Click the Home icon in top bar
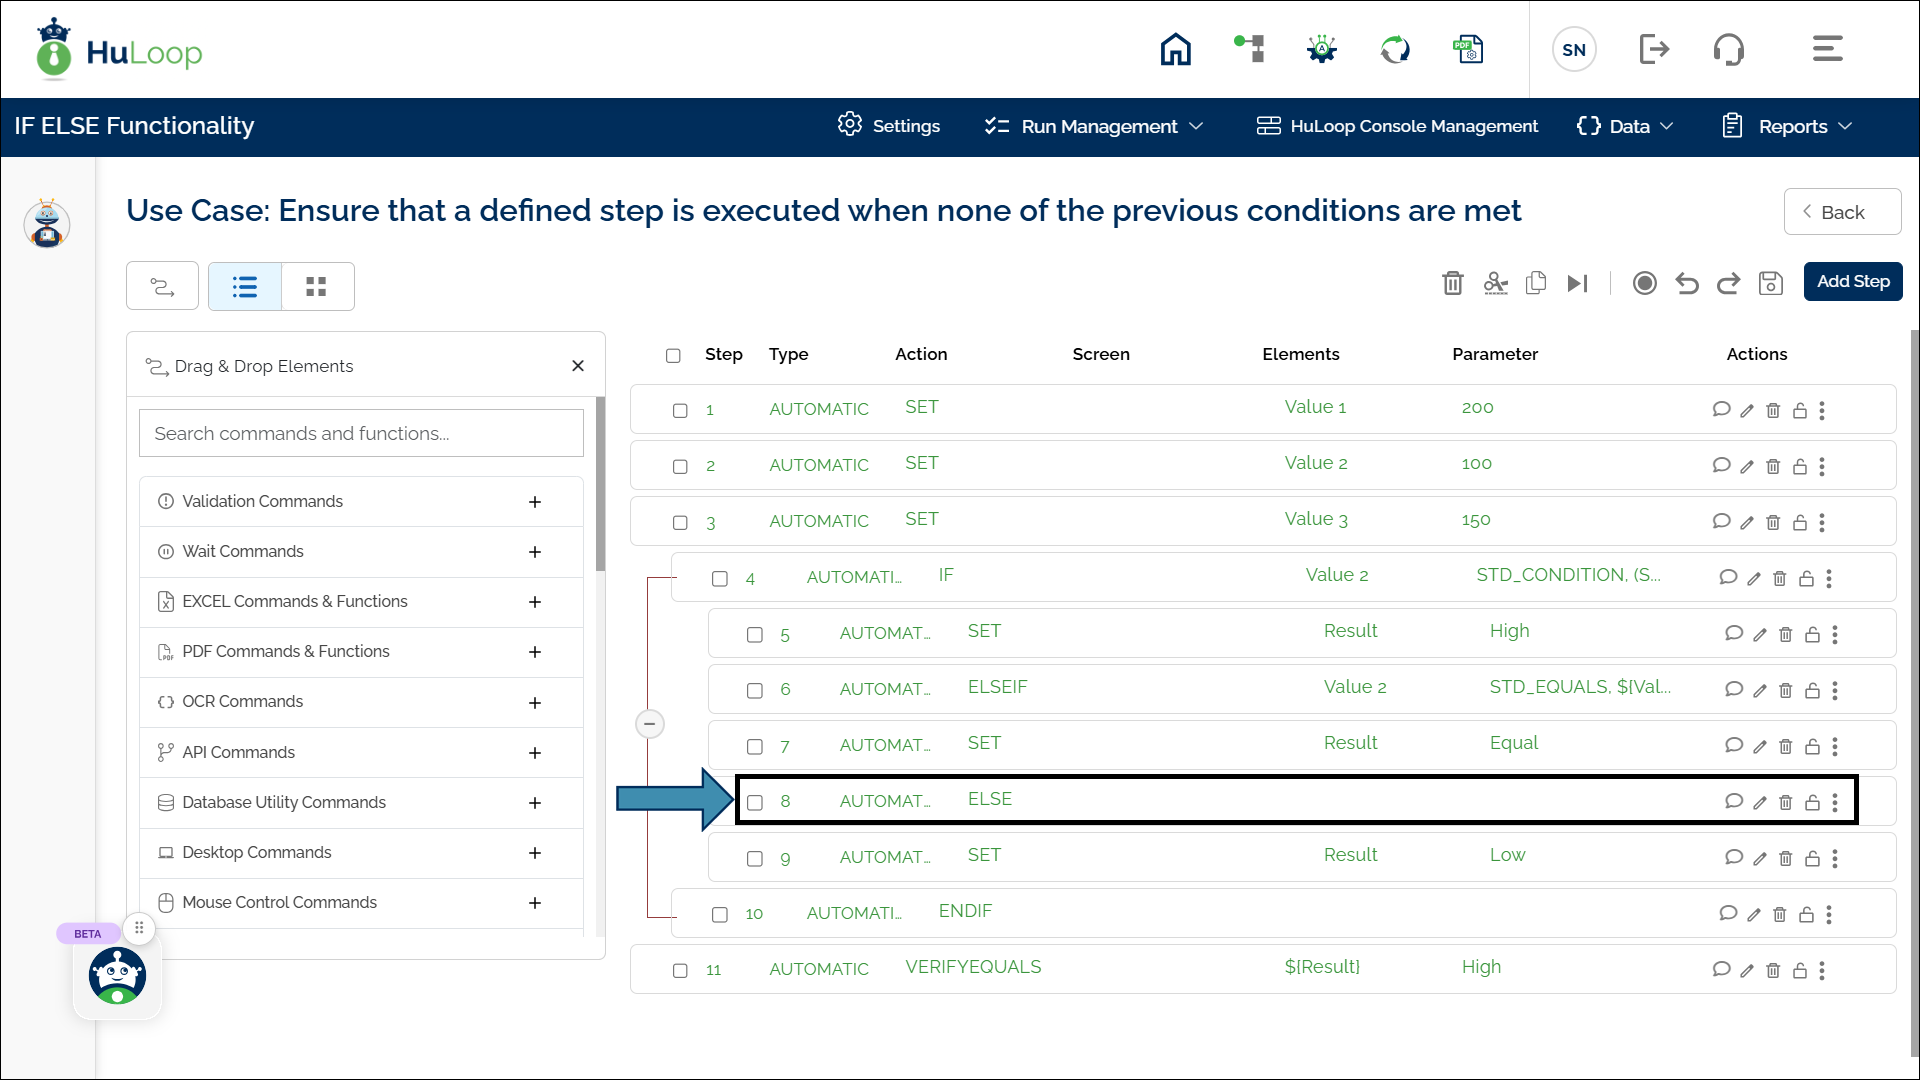 pyautogui.click(x=1175, y=49)
